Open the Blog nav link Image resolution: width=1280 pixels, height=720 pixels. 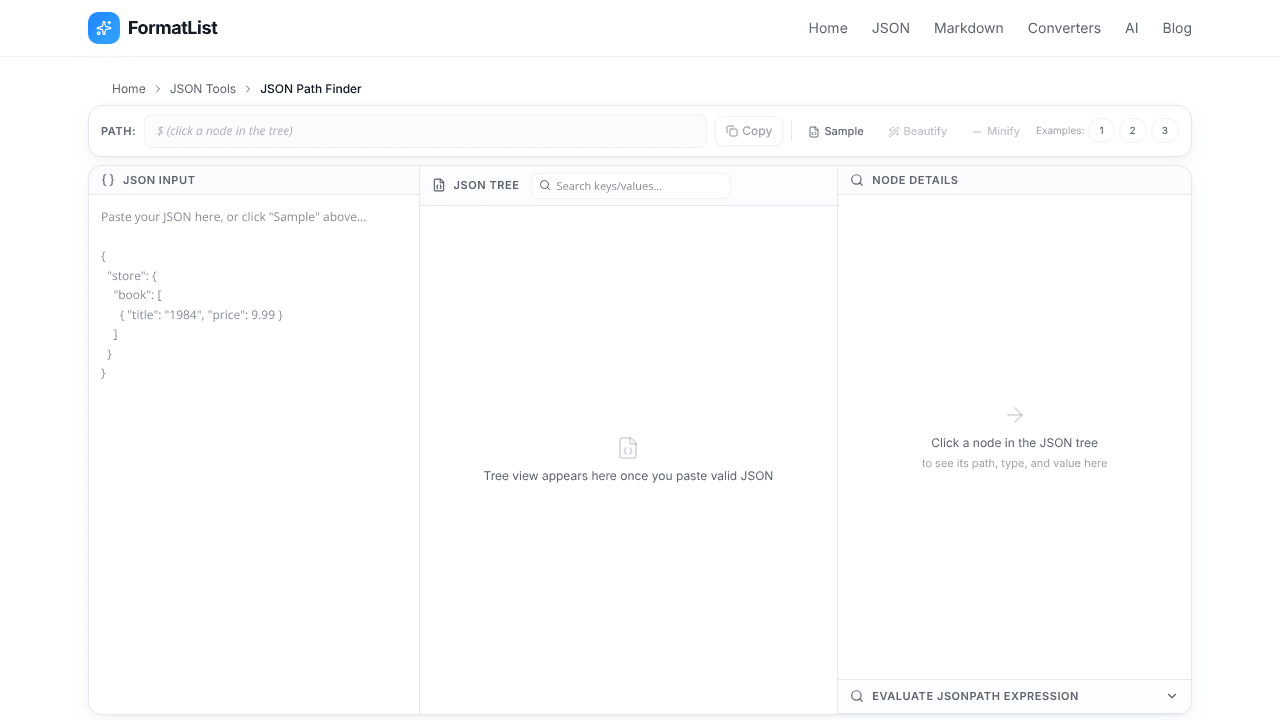click(x=1177, y=28)
